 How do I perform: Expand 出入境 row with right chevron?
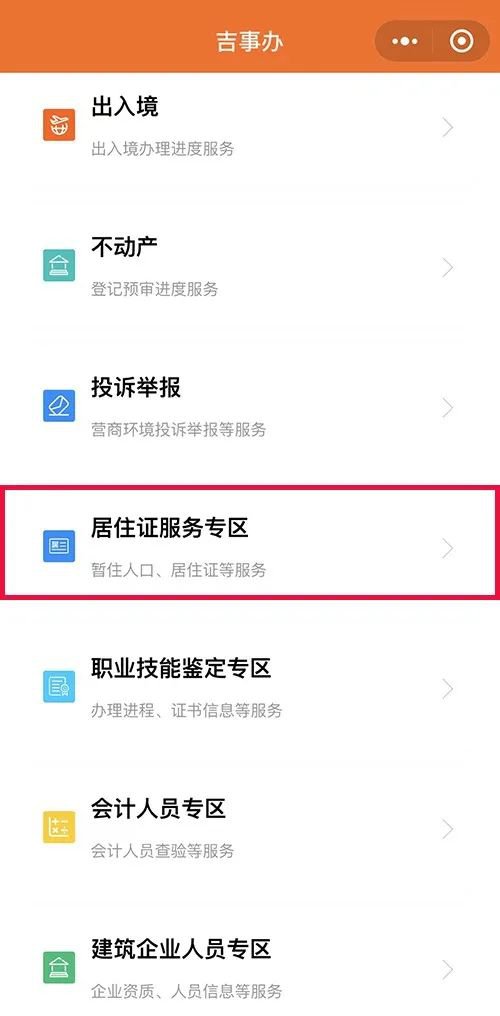point(448,128)
